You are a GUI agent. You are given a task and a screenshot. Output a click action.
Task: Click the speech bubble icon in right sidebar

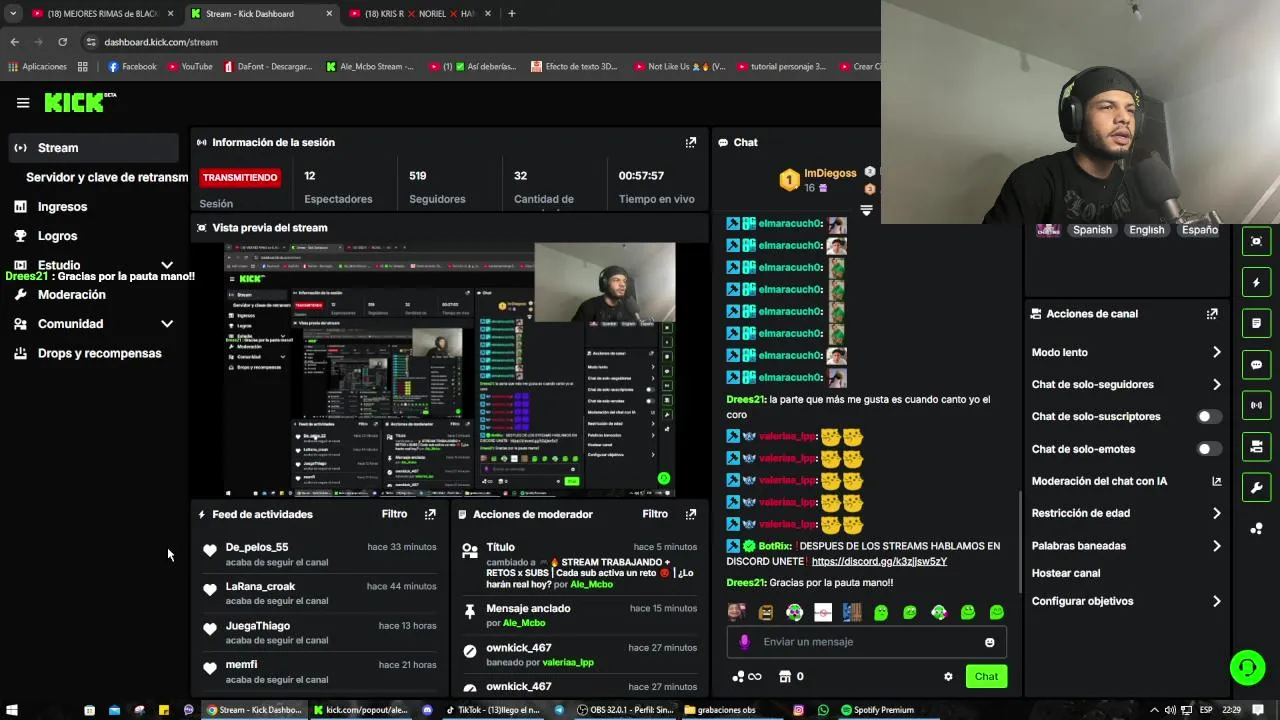[x=1257, y=365]
